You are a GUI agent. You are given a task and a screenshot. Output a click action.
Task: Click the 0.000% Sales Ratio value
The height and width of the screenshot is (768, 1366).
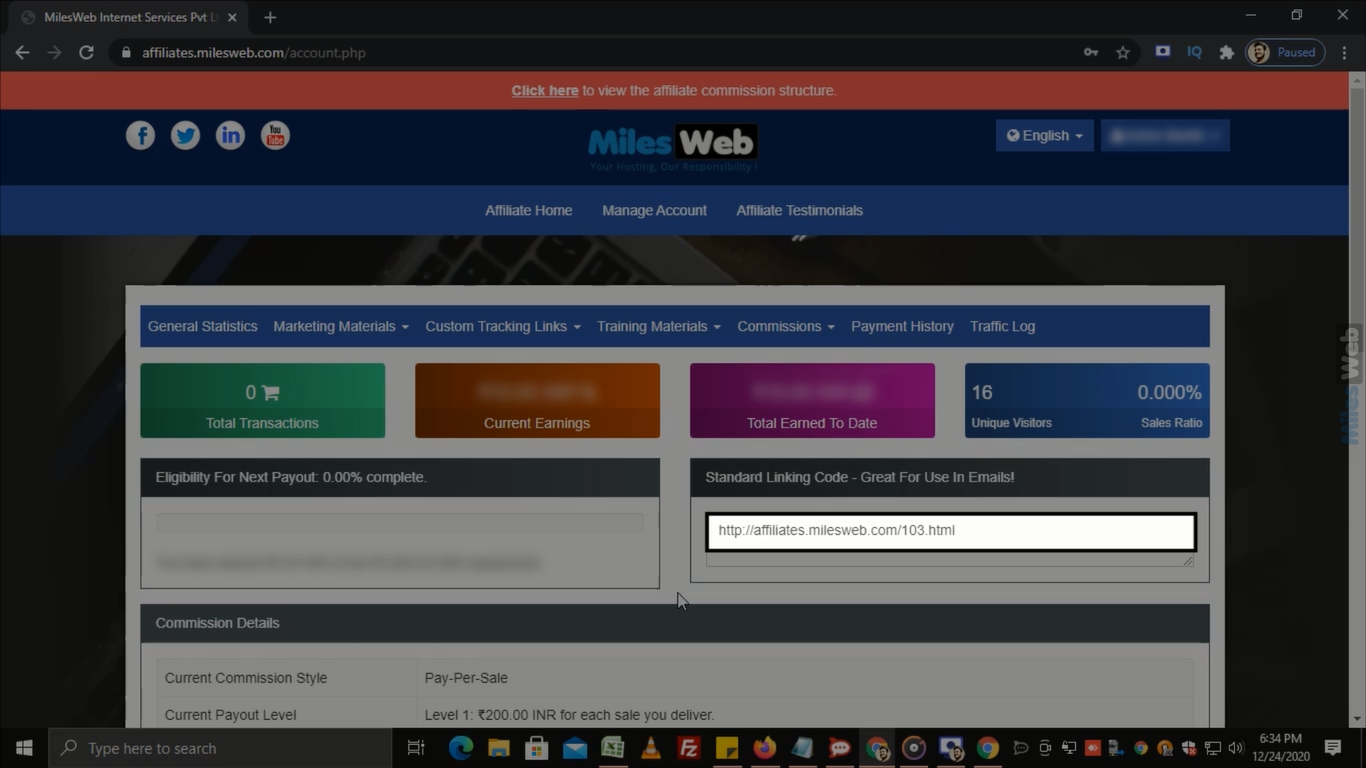1169,393
